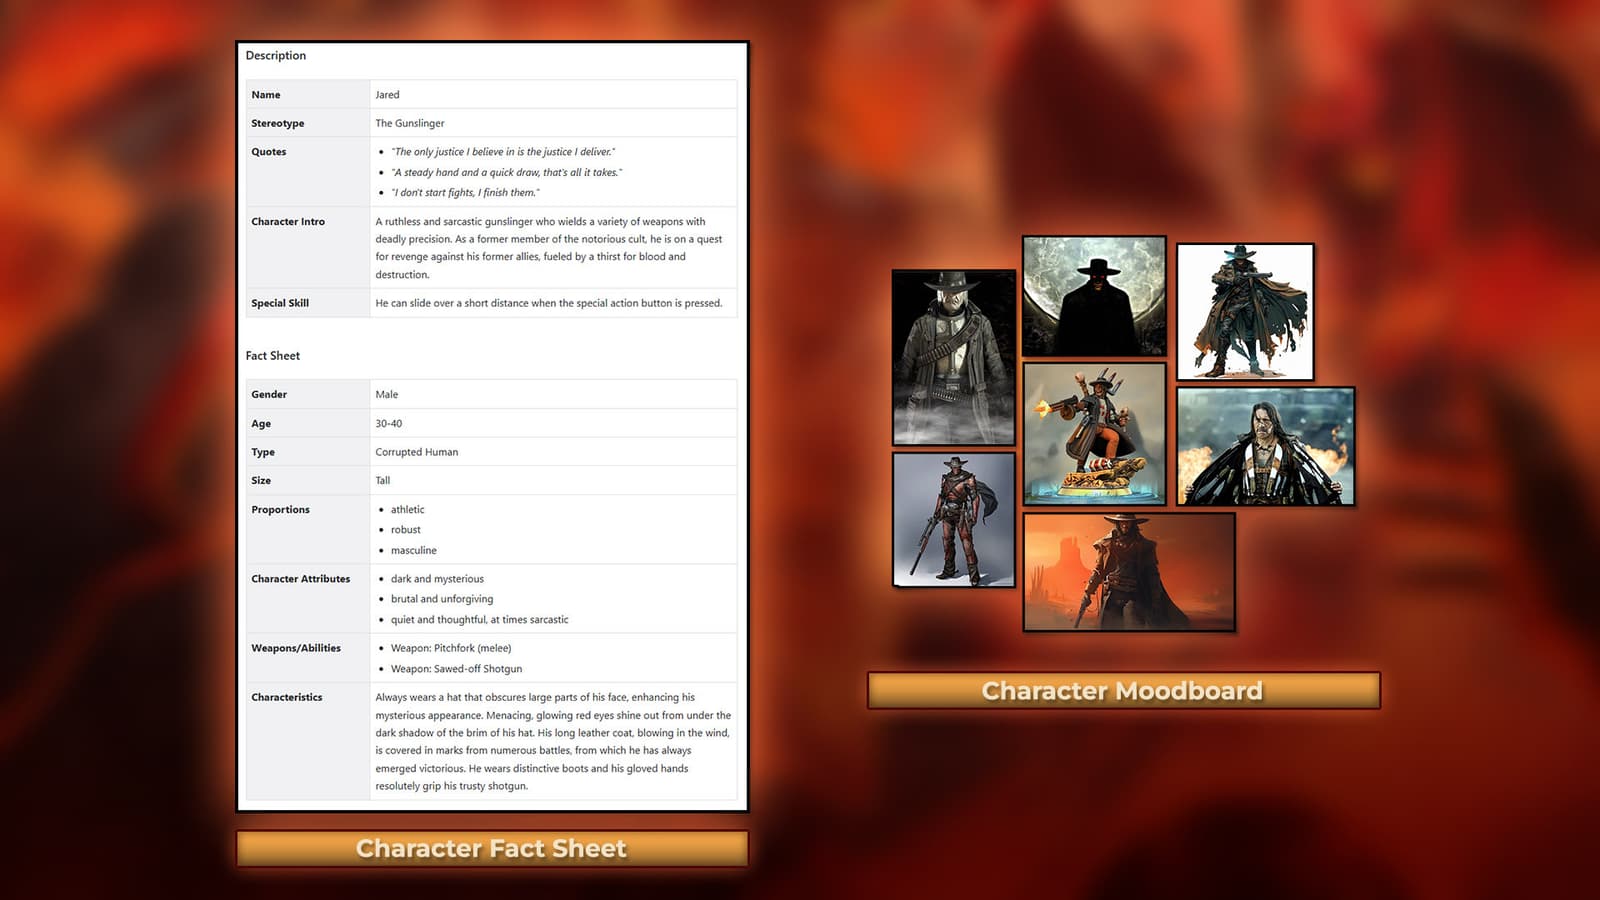This screenshot has width=1600, height=900.
Task: Select the masked gunslinger with bandolier image
Action: [954, 357]
